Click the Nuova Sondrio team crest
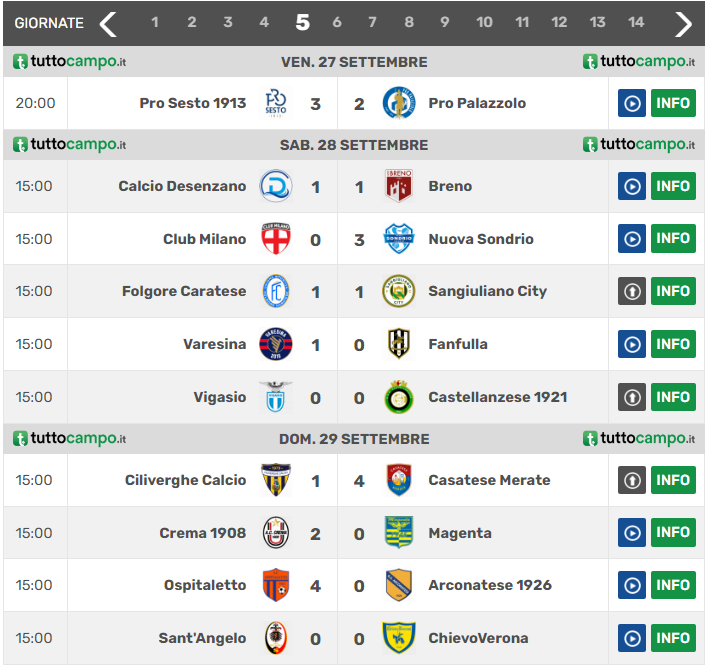 click(399, 239)
